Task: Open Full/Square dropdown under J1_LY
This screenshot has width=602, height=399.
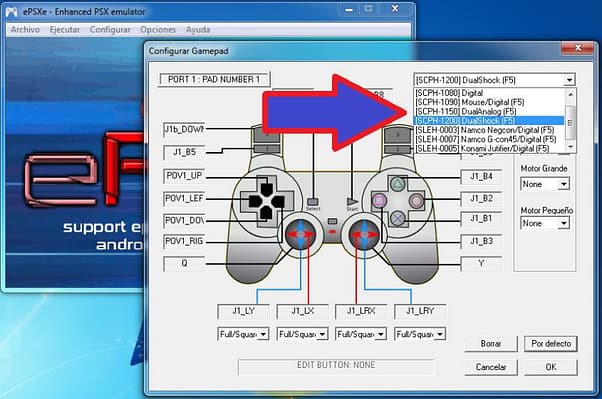Action: click(x=243, y=334)
